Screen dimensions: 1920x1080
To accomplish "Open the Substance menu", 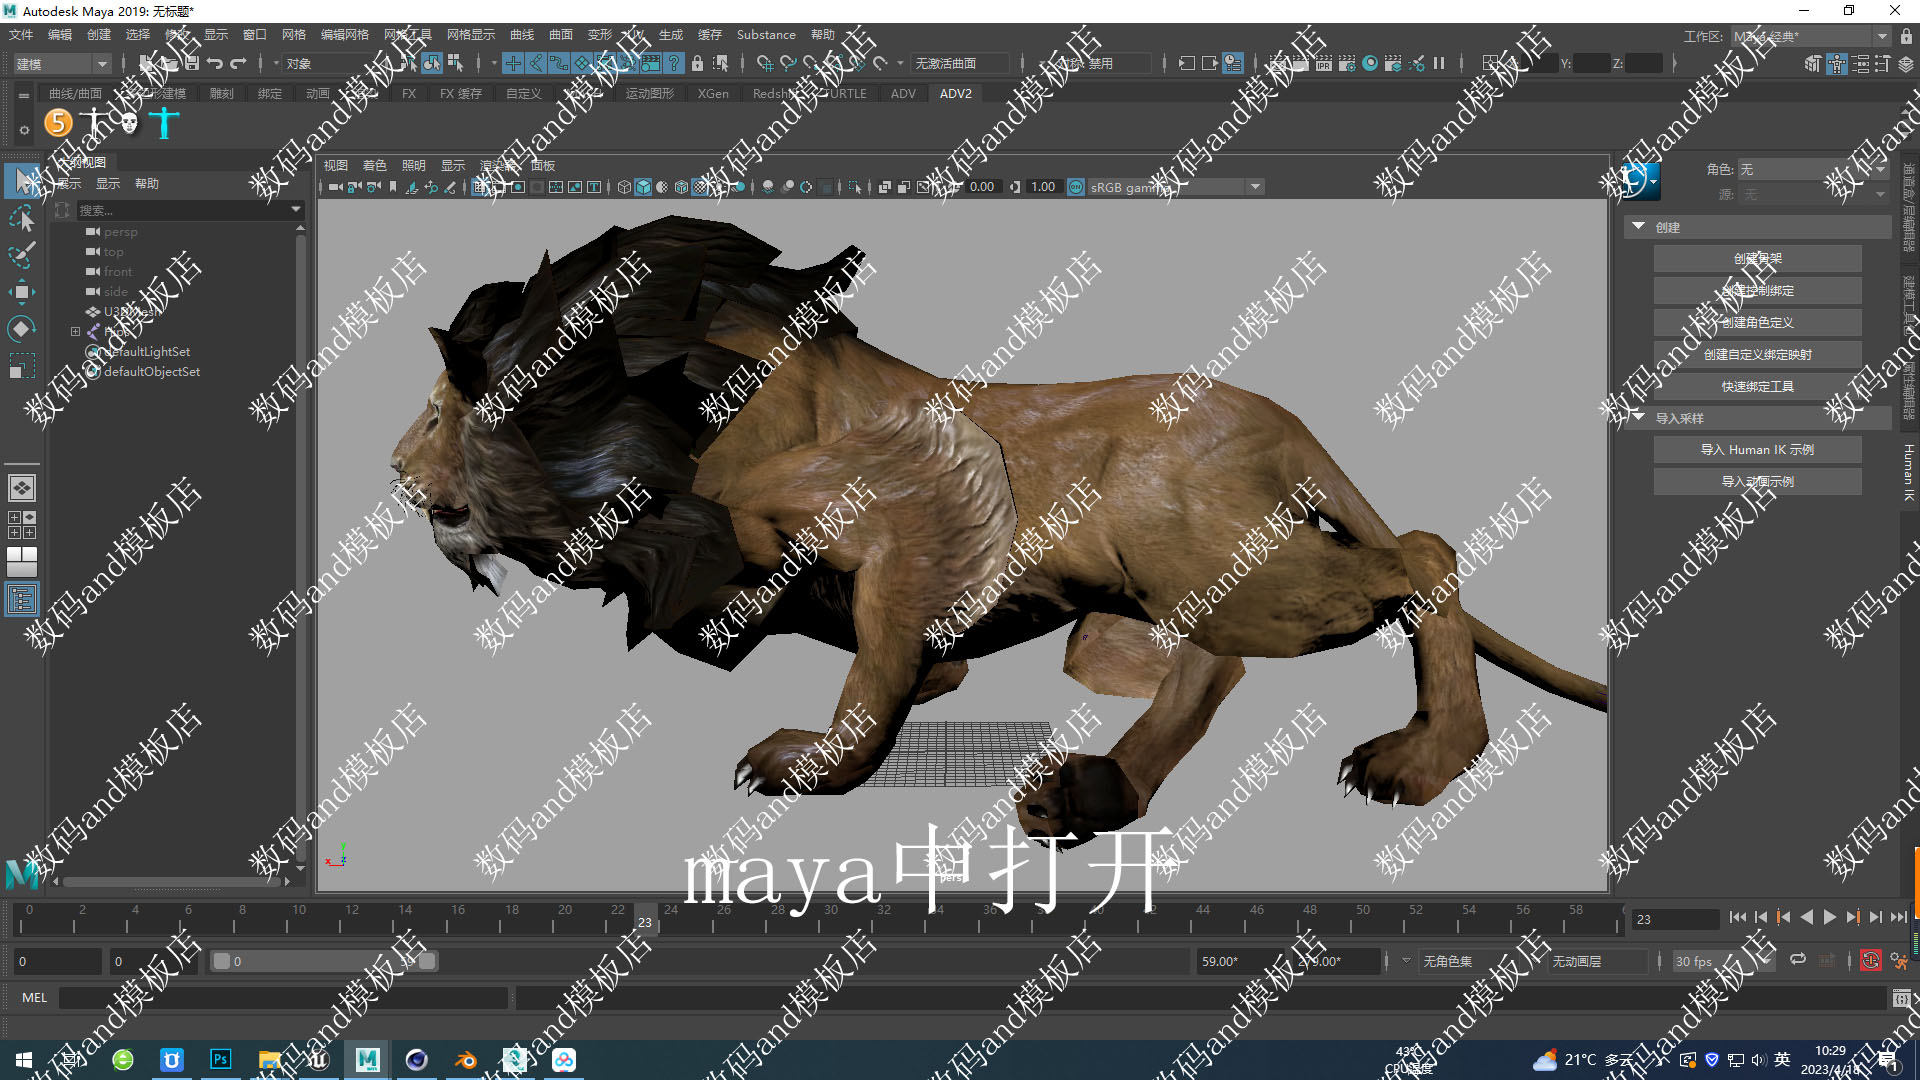I will tap(766, 34).
